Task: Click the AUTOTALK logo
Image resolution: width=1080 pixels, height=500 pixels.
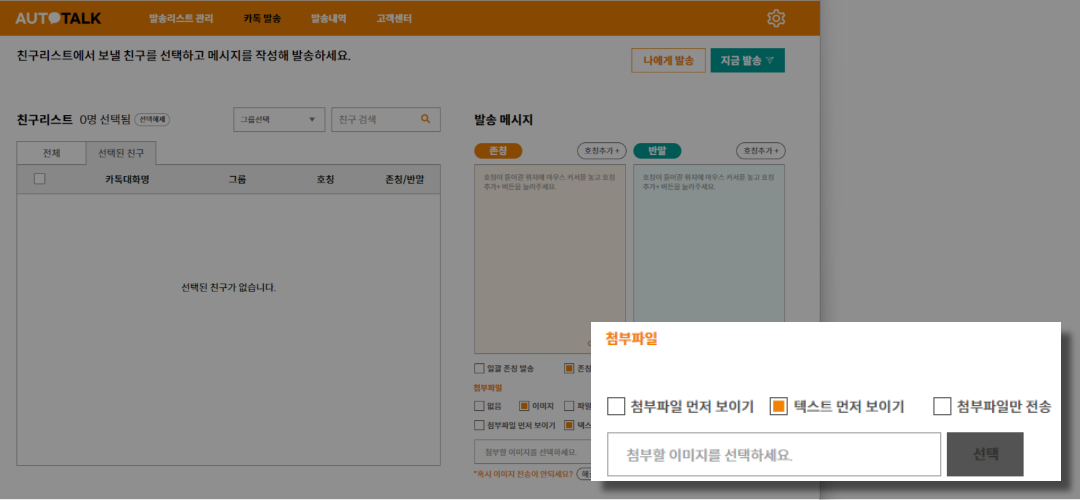Action: [59, 19]
